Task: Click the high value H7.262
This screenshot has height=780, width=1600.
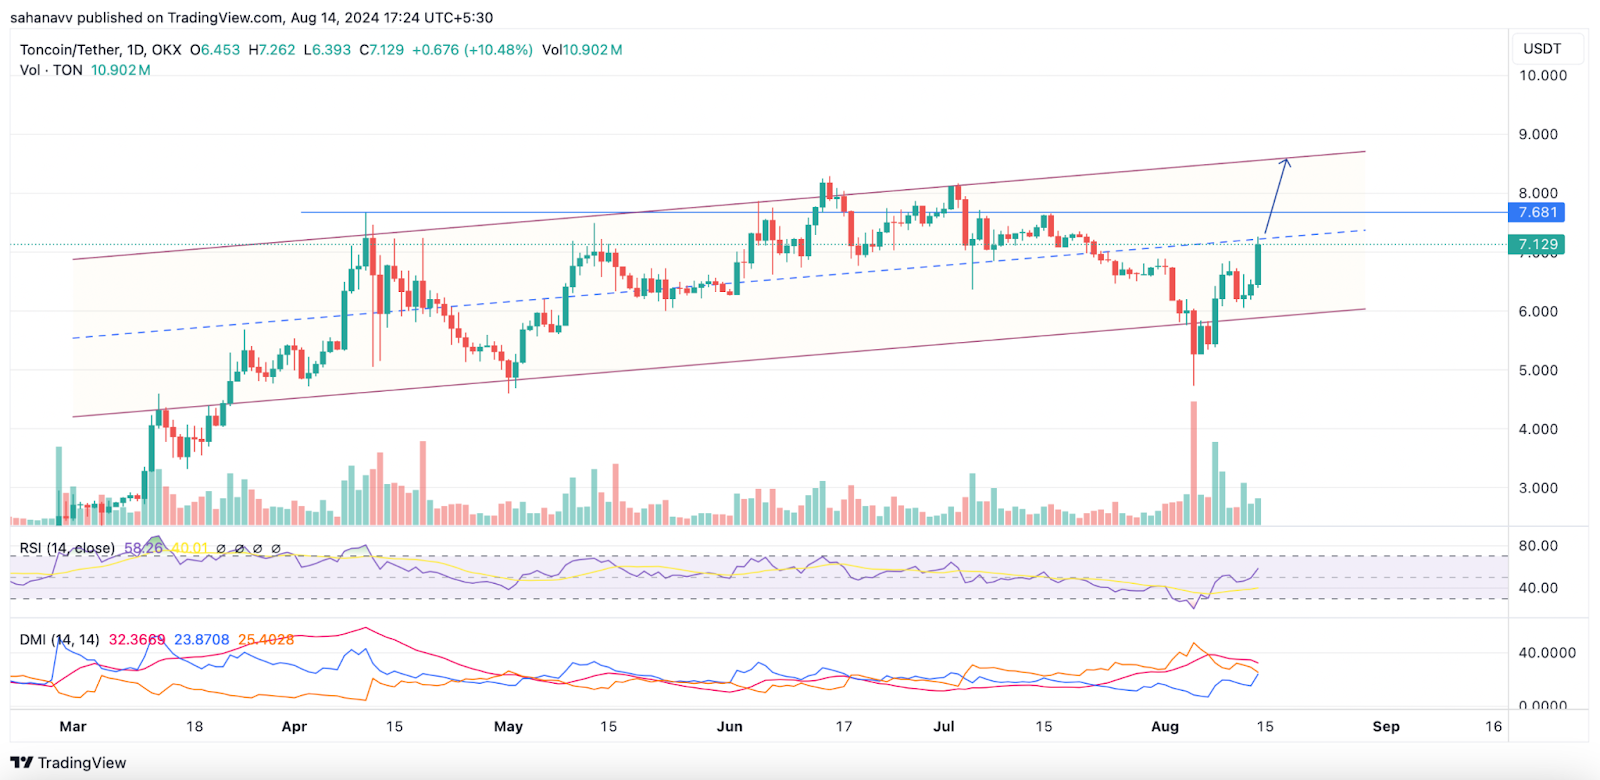Action: tap(272, 49)
